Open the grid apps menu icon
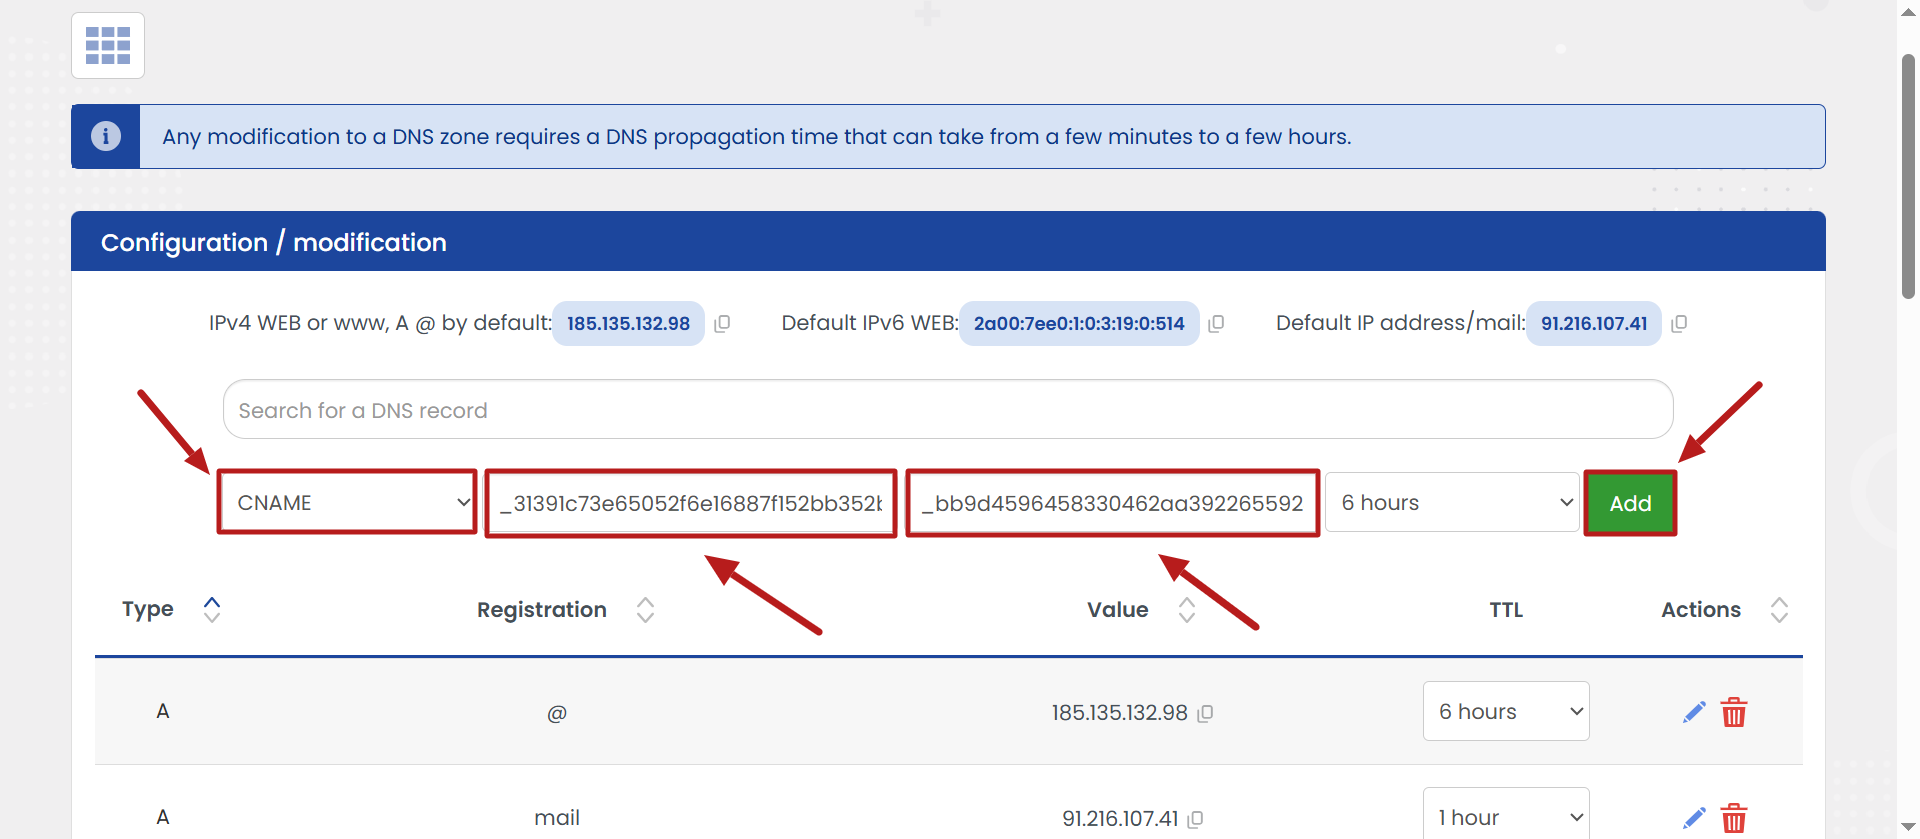 point(108,46)
